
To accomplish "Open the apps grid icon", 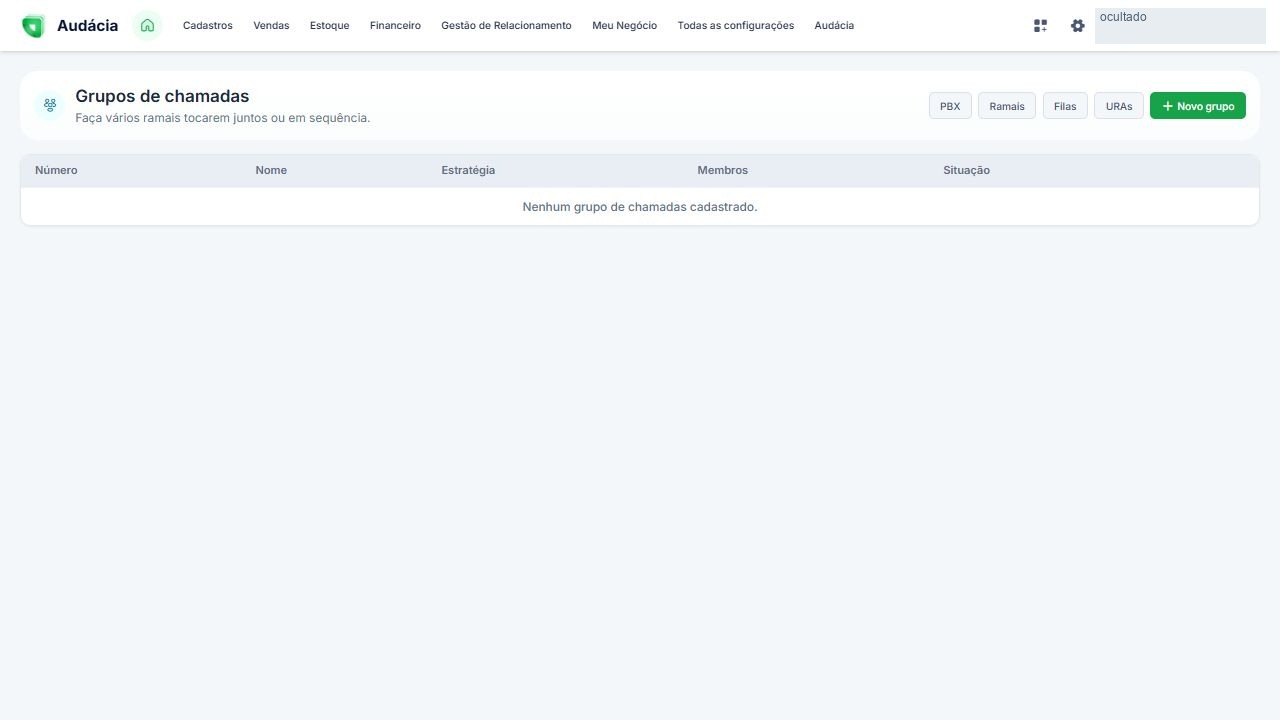I will click(1040, 26).
